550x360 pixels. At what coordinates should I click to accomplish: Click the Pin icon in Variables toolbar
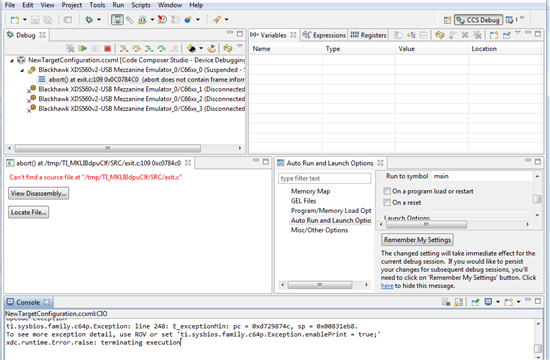(507, 35)
